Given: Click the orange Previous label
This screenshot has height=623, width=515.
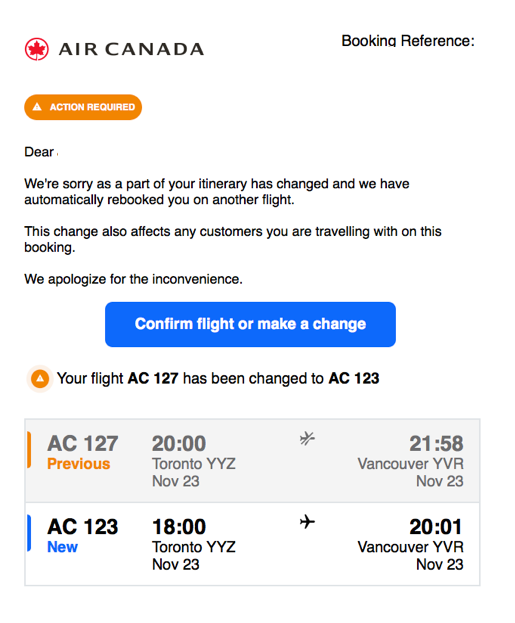Looking at the screenshot, I should pos(79,464).
